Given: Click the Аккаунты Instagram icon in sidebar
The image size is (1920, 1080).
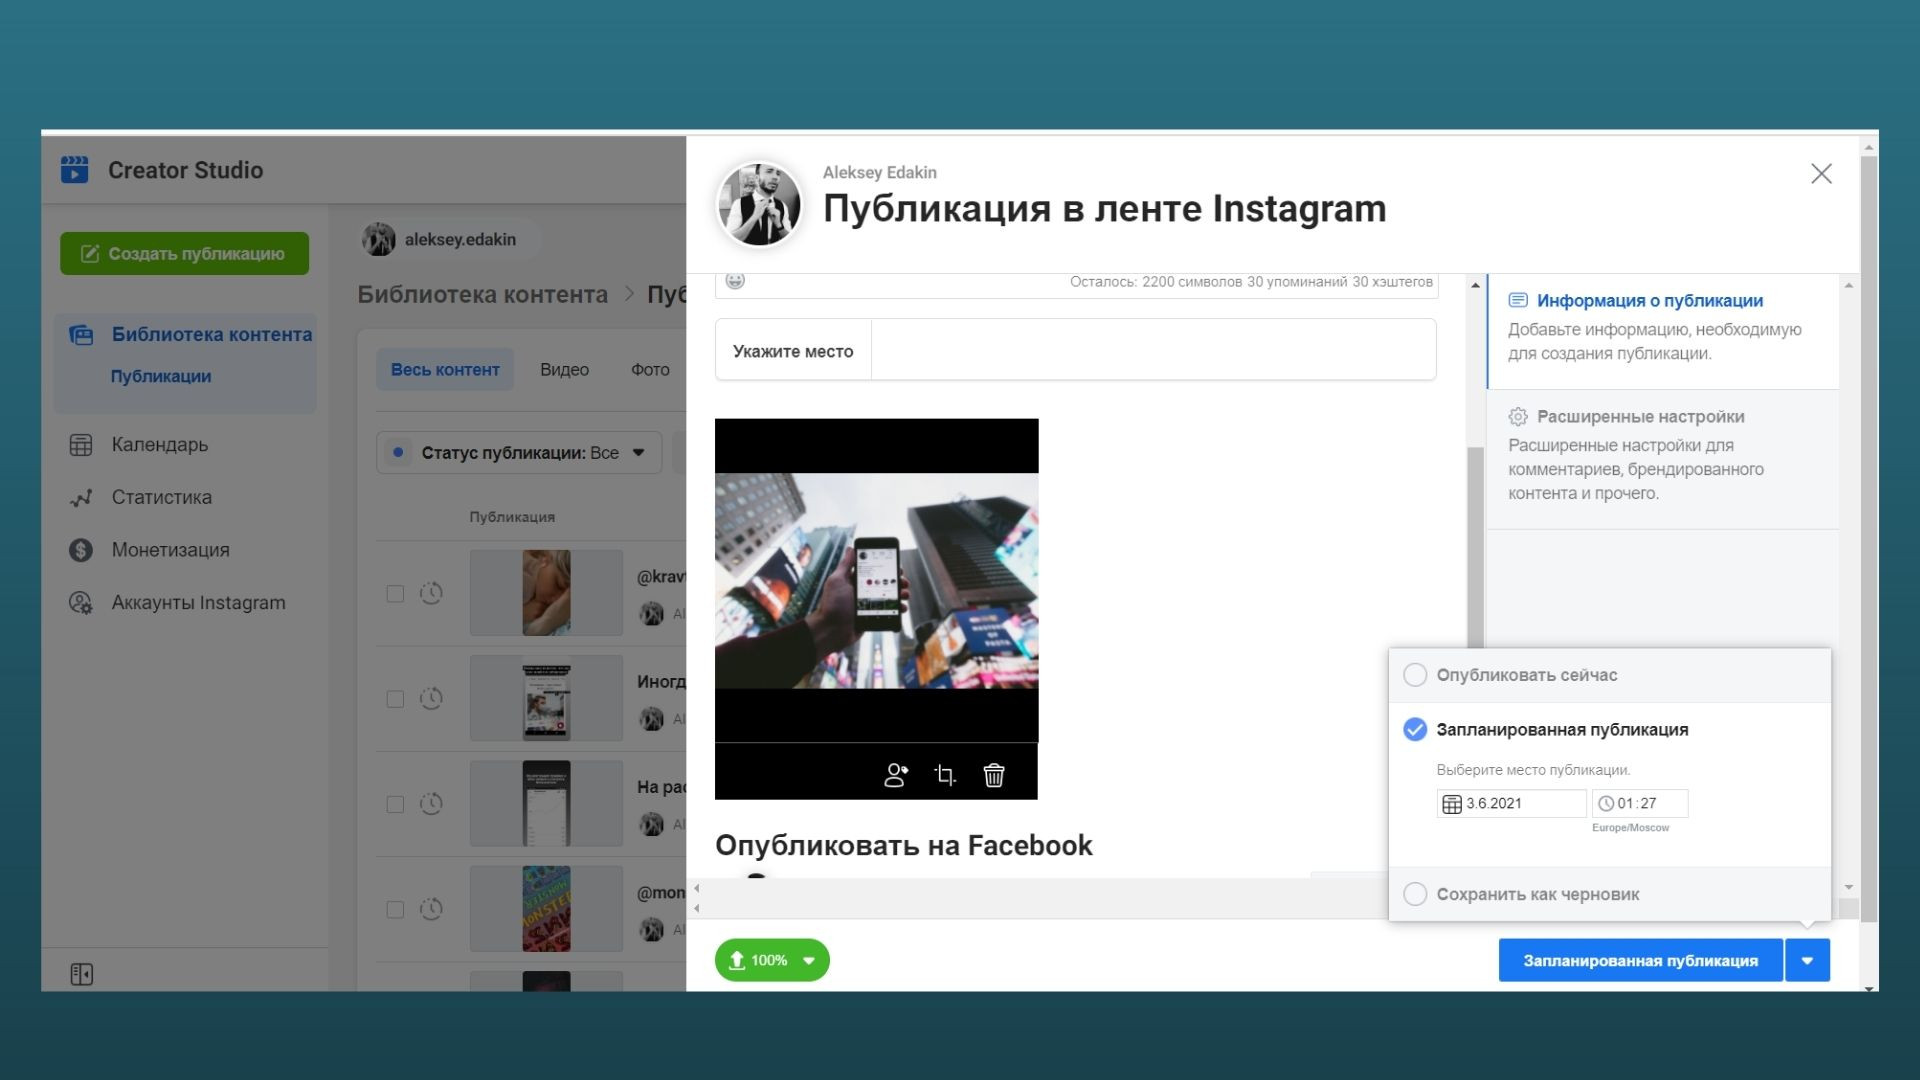Looking at the screenshot, I should (x=81, y=603).
